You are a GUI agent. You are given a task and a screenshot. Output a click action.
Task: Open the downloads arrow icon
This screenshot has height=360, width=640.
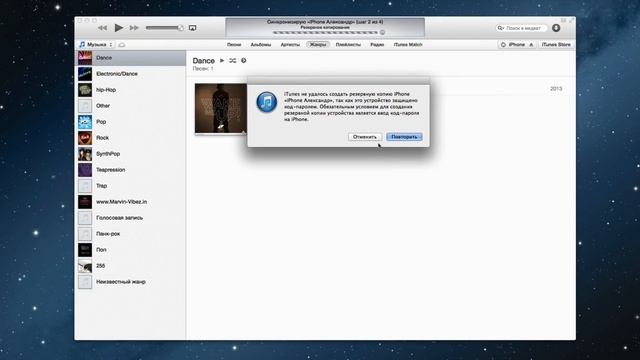[x=556, y=28]
